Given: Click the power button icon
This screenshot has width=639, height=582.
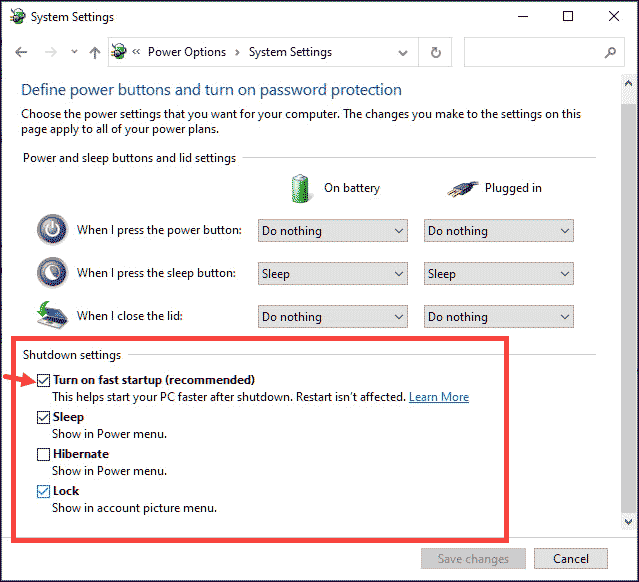Looking at the screenshot, I should pyautogui.click(x=51, y=230).
